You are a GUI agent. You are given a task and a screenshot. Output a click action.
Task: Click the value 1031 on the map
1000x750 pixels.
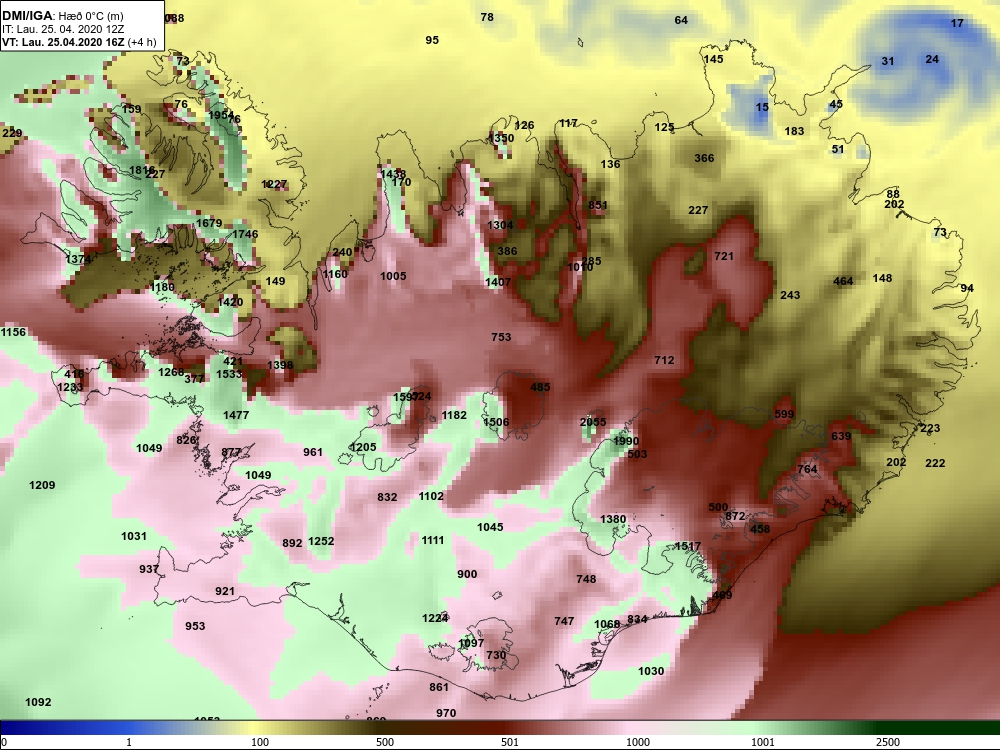point(134,536)
